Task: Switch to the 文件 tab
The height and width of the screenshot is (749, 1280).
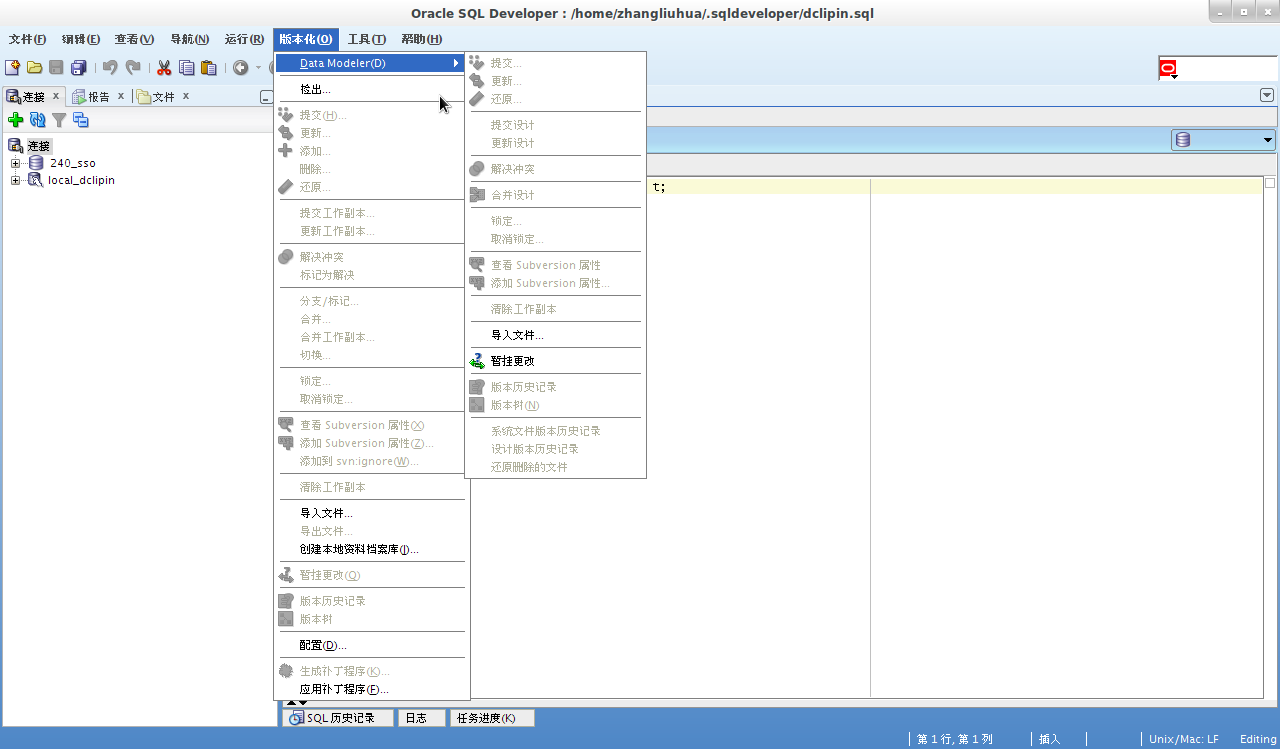Action: pyautogui.click(x=163, y=97)
